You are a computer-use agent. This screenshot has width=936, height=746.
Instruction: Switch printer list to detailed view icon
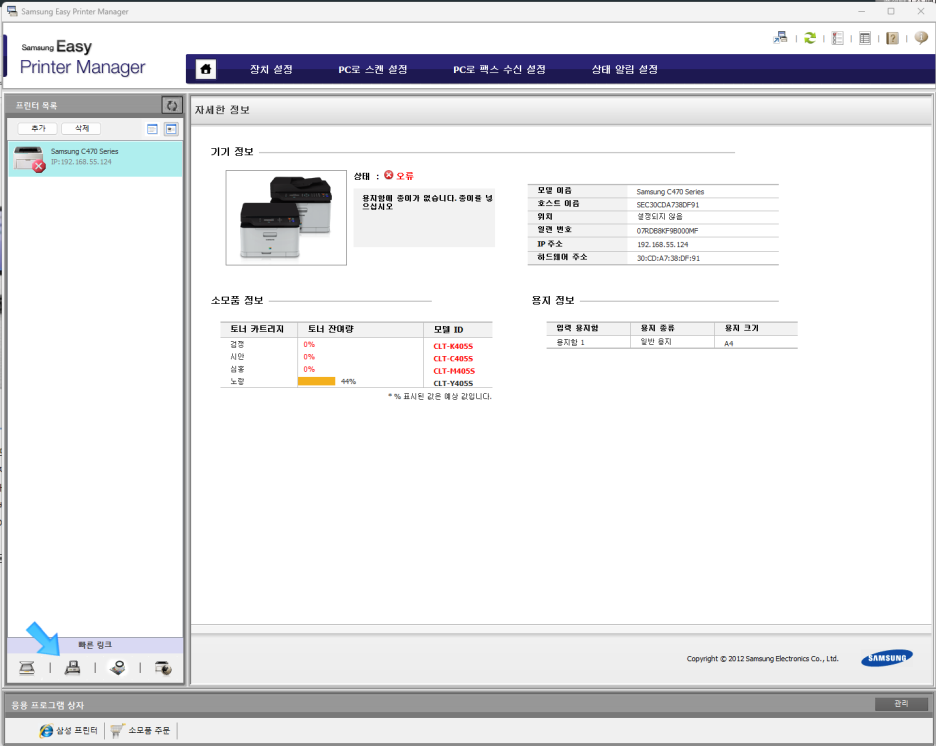coord(171,129)
